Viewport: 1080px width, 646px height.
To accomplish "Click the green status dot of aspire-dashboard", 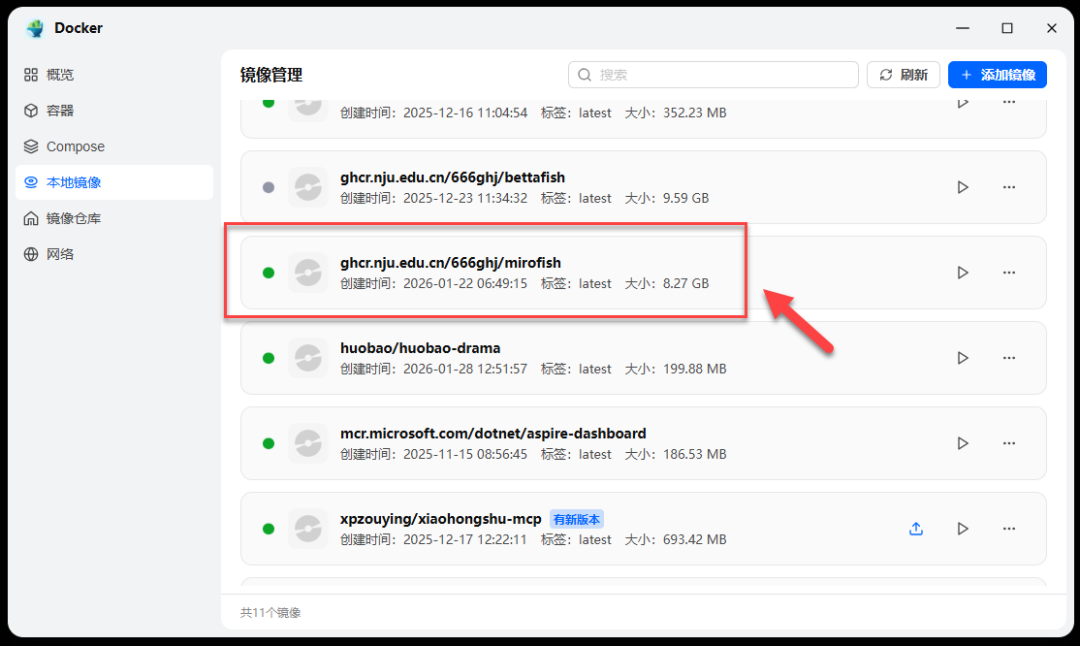I will tap(269, 444).
